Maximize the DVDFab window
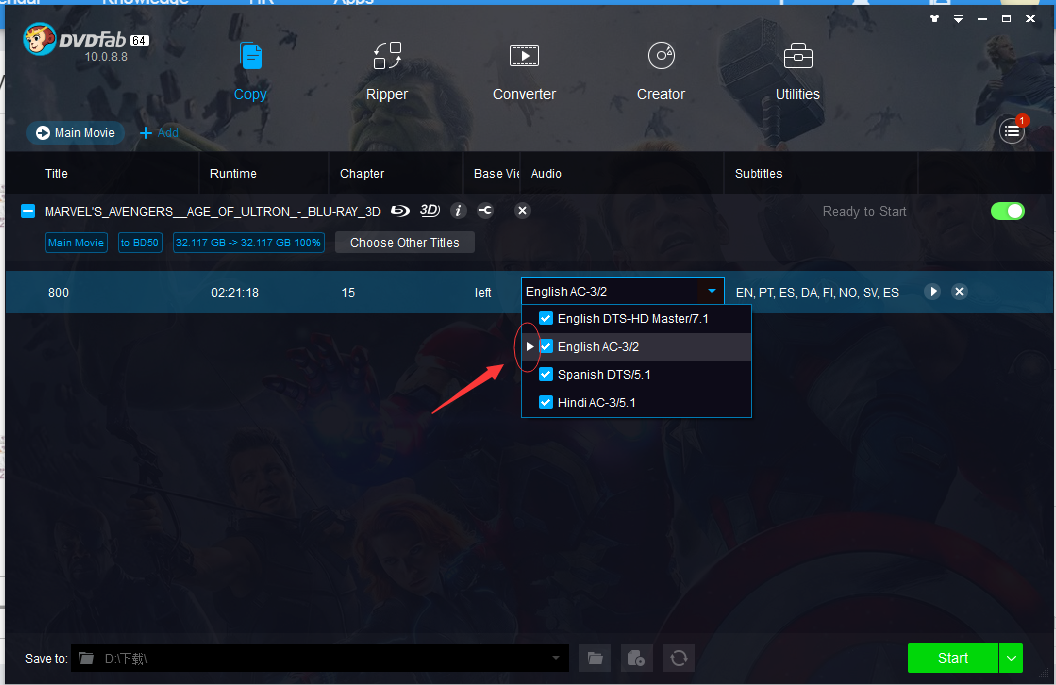Screen dimensions: 1056x685 pyautogui.click(x=1006, y=19)
